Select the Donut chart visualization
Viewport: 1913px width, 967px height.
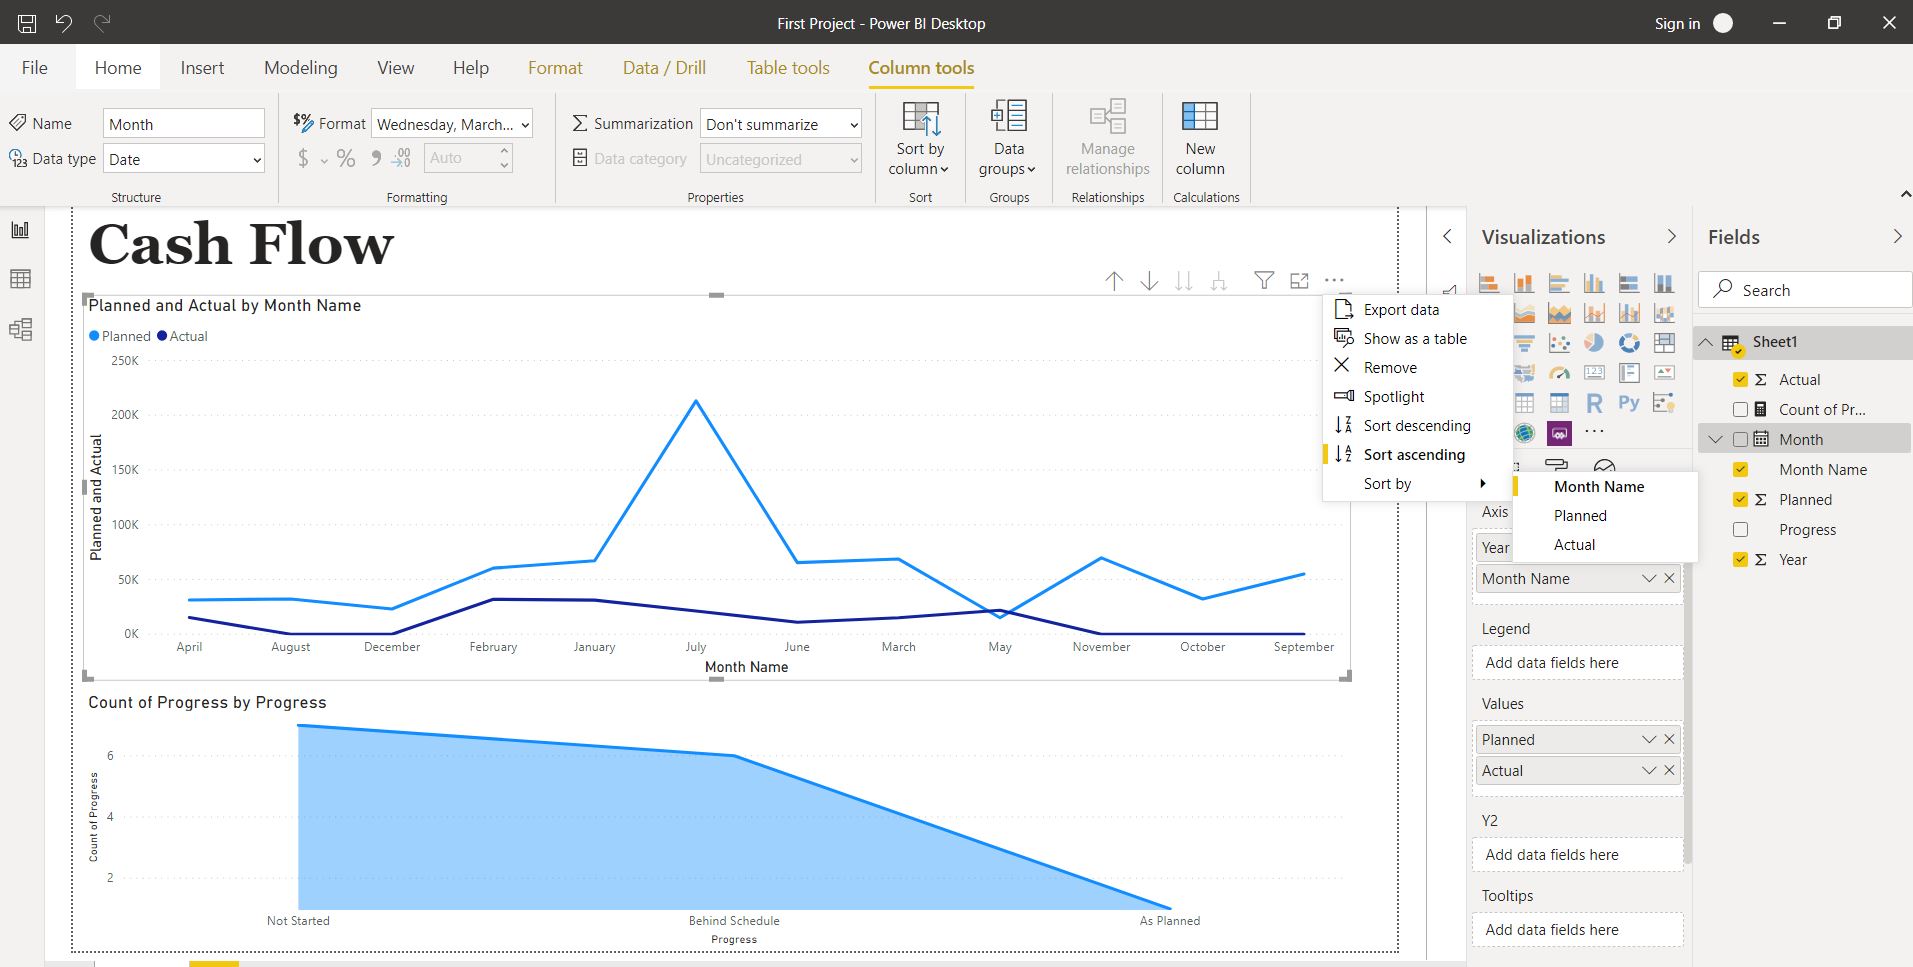(x=1629, y=343)
